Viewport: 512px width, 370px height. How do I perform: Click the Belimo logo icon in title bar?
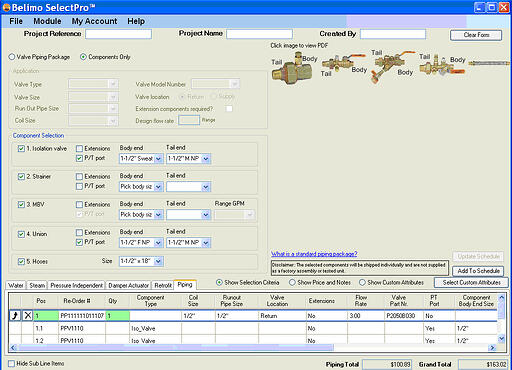6,7
